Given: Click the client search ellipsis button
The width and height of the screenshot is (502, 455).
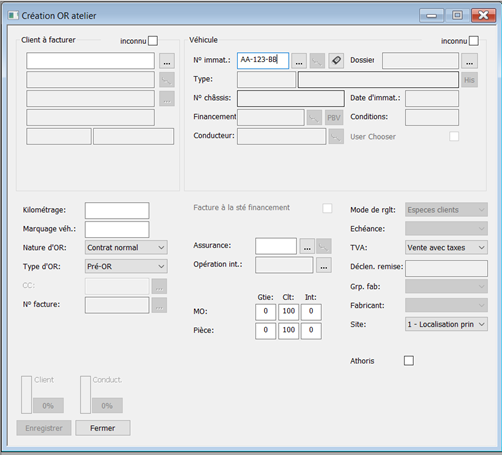Looking at the screenshot, I should click(x=167, y=61).
